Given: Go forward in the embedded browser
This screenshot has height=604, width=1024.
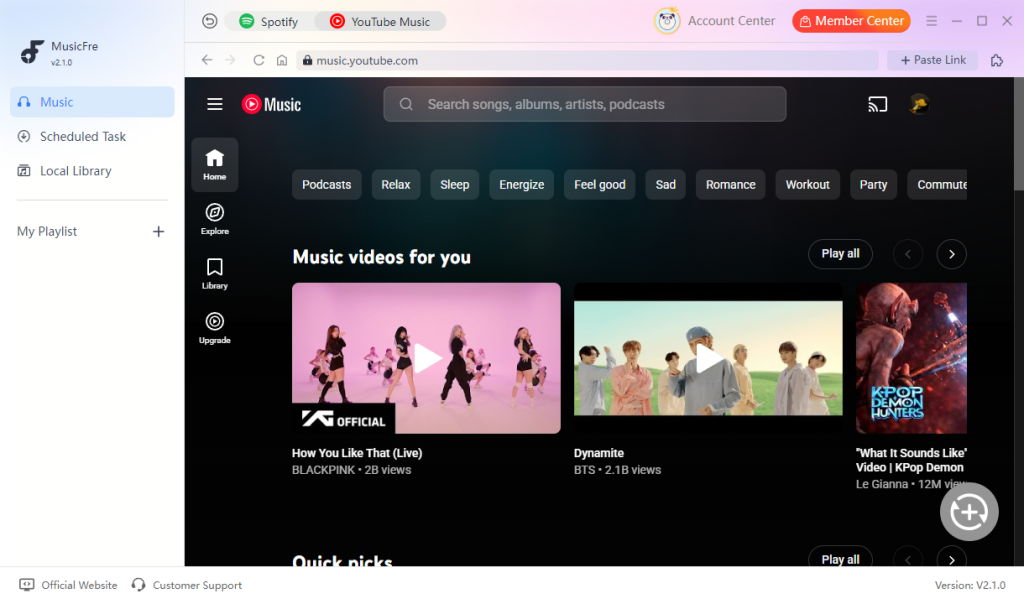Looking at the screenshot, I should click(x=231, y=60).
